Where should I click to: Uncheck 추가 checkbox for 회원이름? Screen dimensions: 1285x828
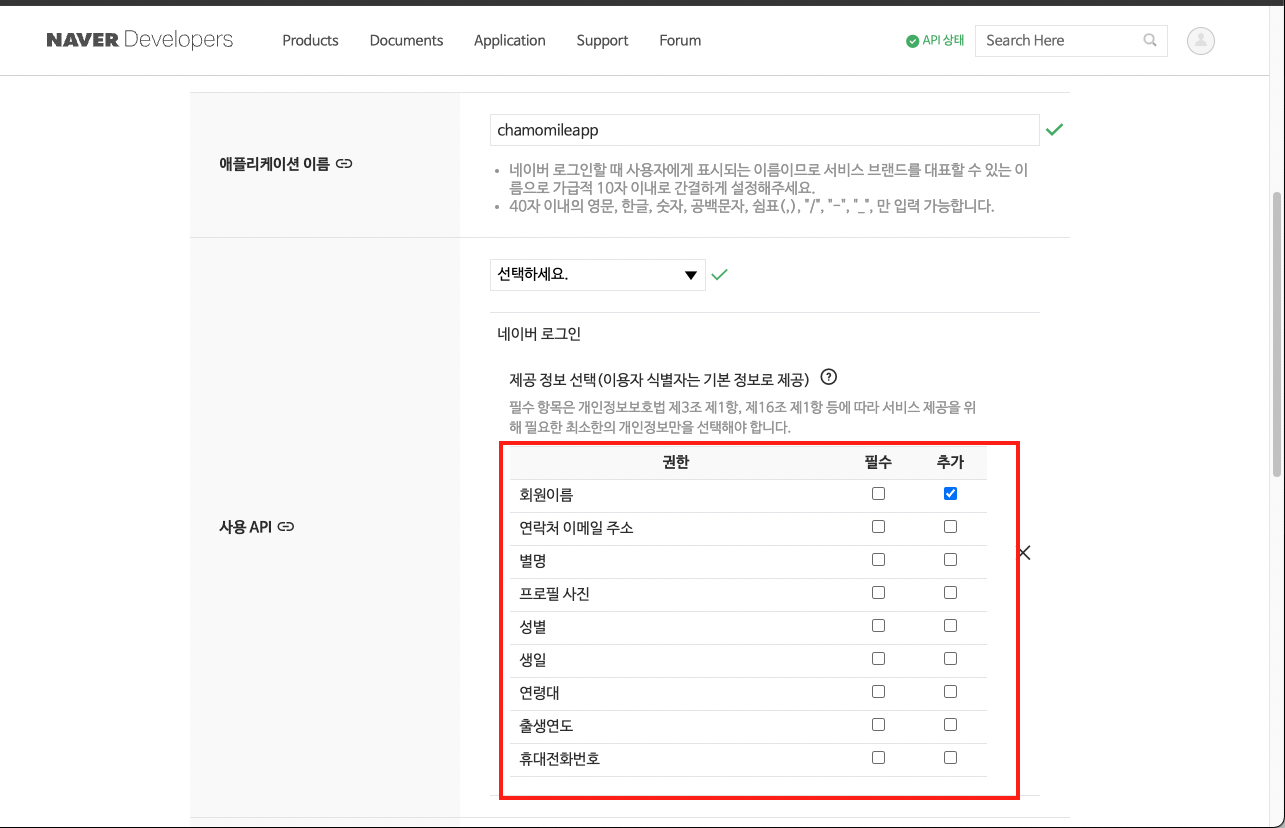click(950, 494)
